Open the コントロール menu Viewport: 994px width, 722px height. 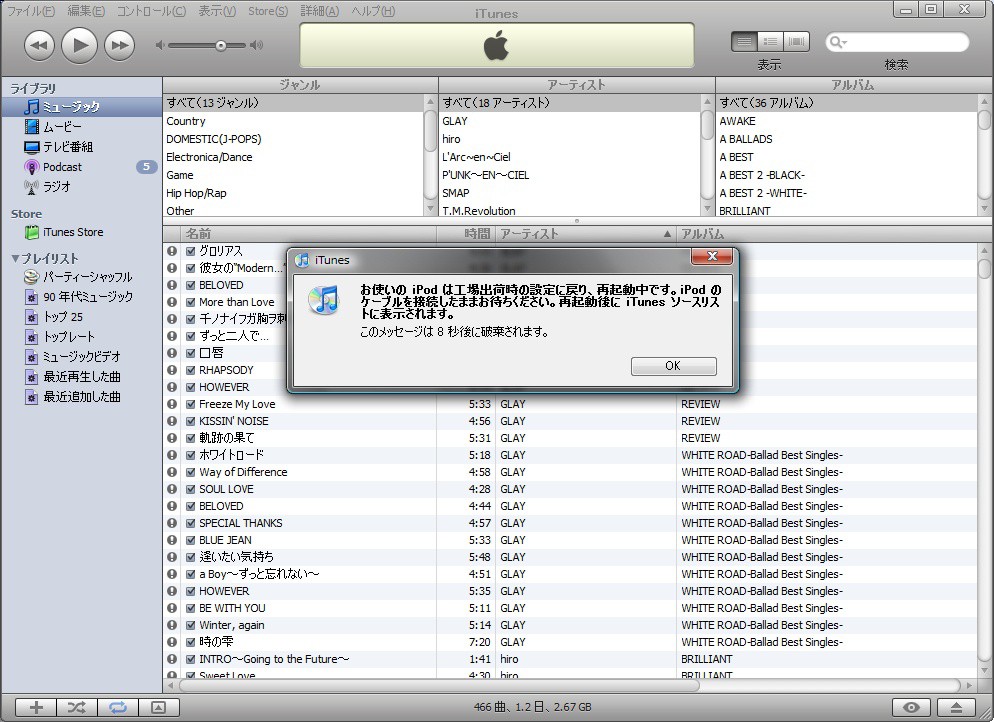(152, 11)
